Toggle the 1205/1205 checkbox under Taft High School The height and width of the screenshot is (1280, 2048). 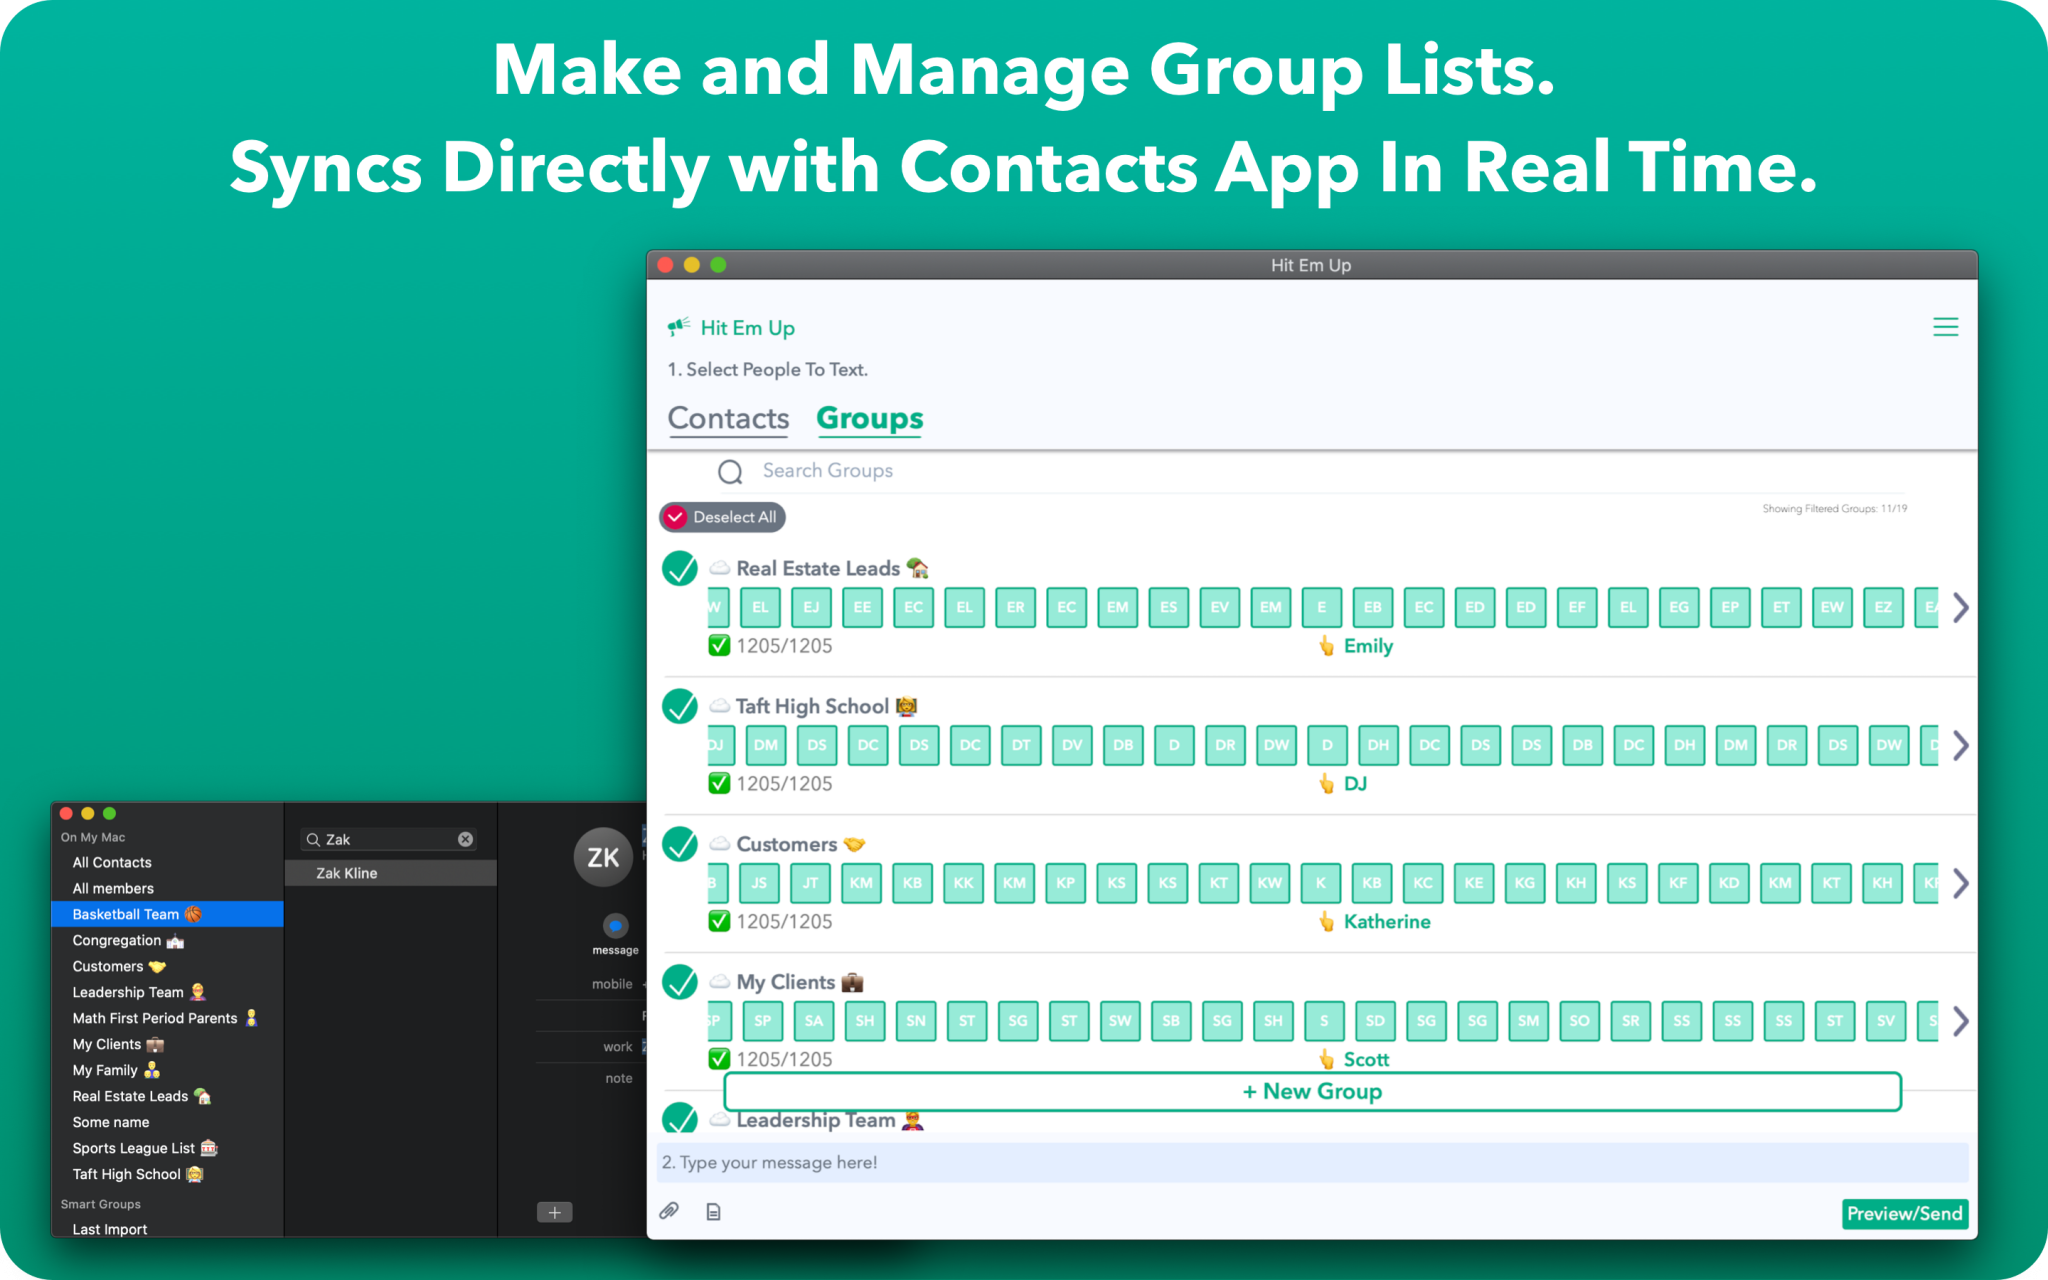719,784
